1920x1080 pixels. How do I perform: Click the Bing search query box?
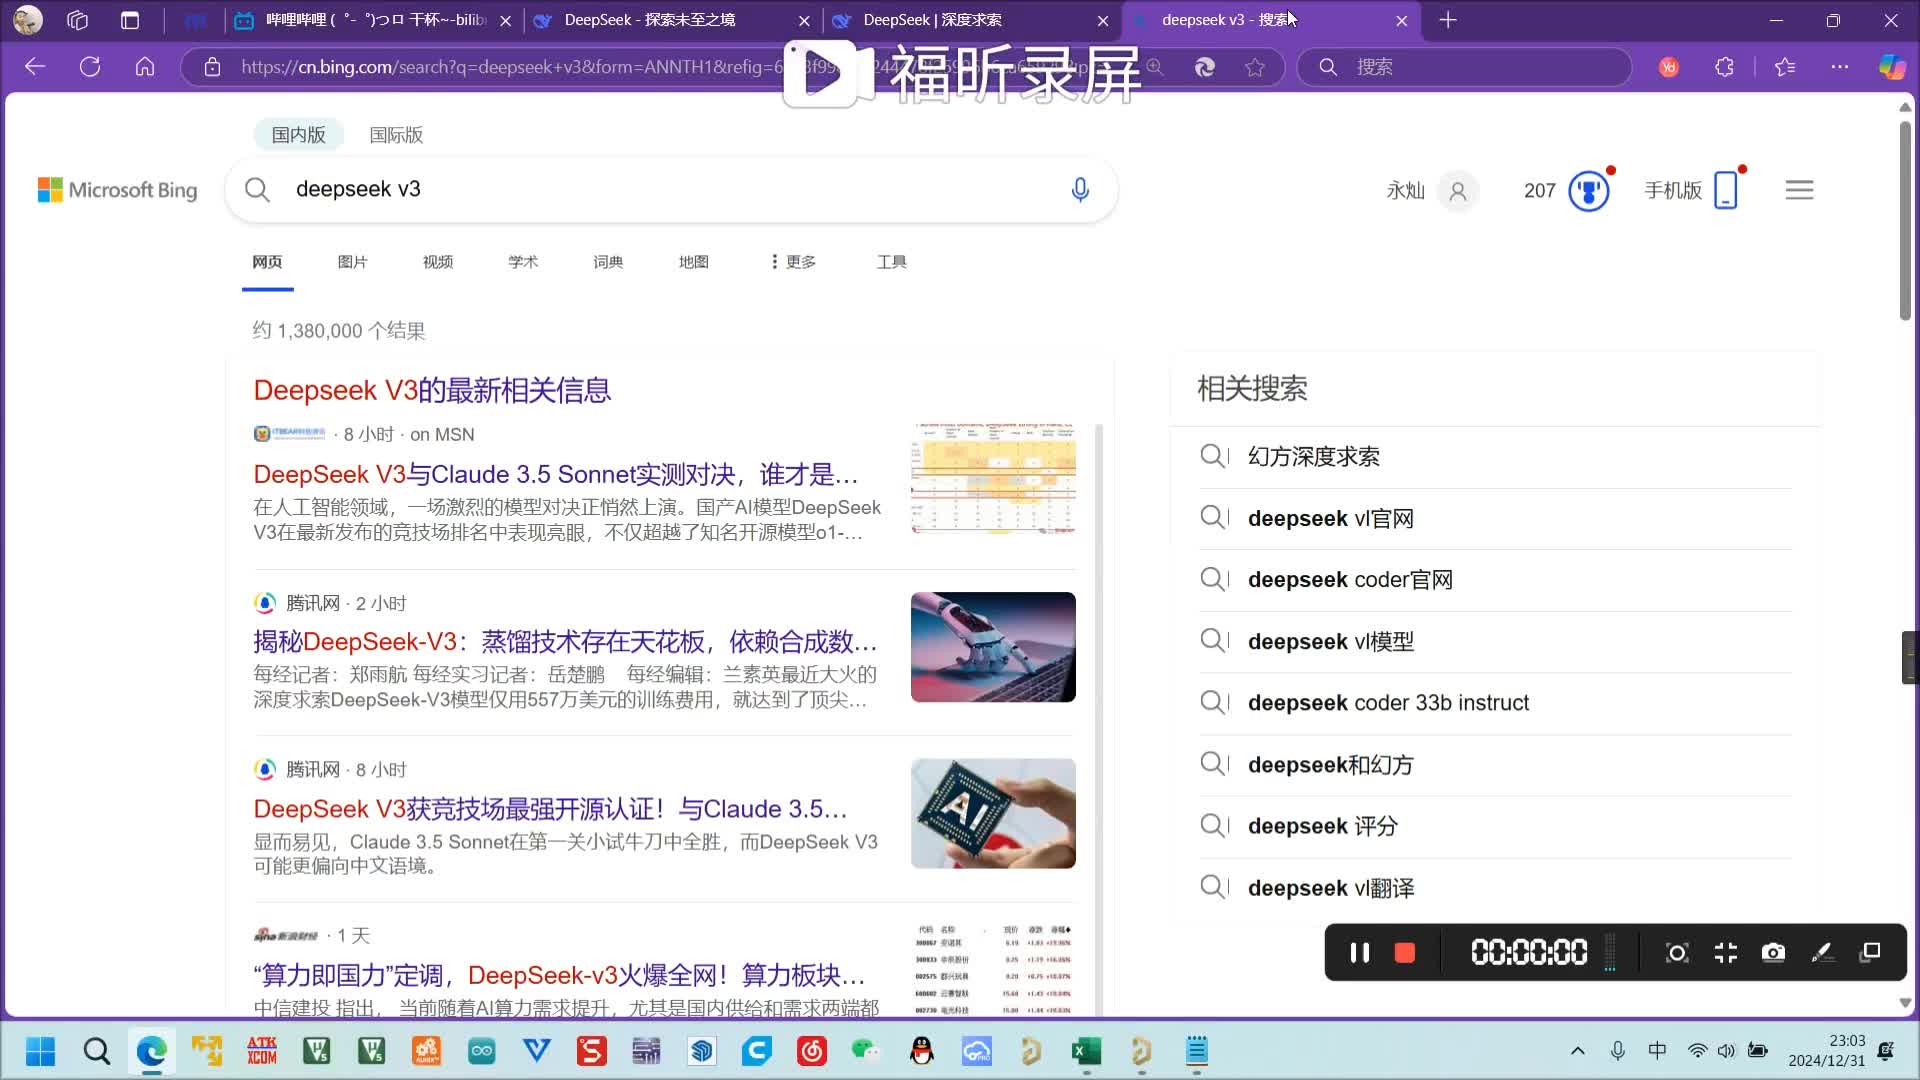[670, 189]
